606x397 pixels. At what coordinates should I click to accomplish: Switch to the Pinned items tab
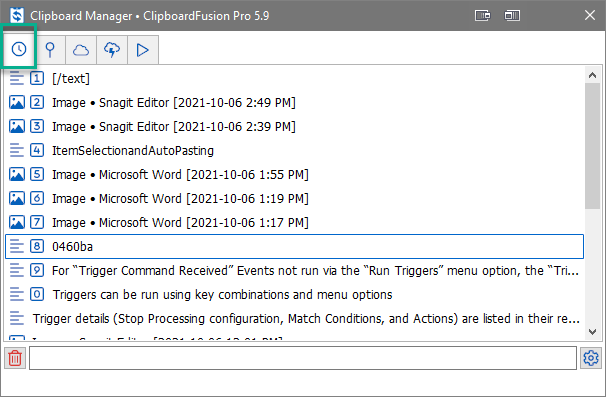pyautogui.click(x=50, y=50)
